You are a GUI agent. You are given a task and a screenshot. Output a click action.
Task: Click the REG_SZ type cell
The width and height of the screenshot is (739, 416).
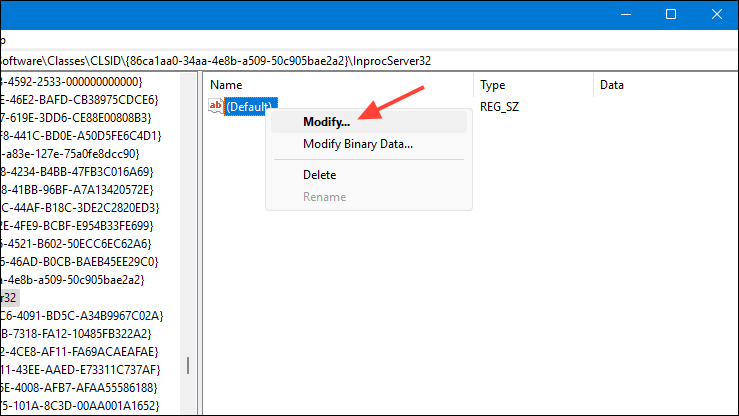(499, 107)
